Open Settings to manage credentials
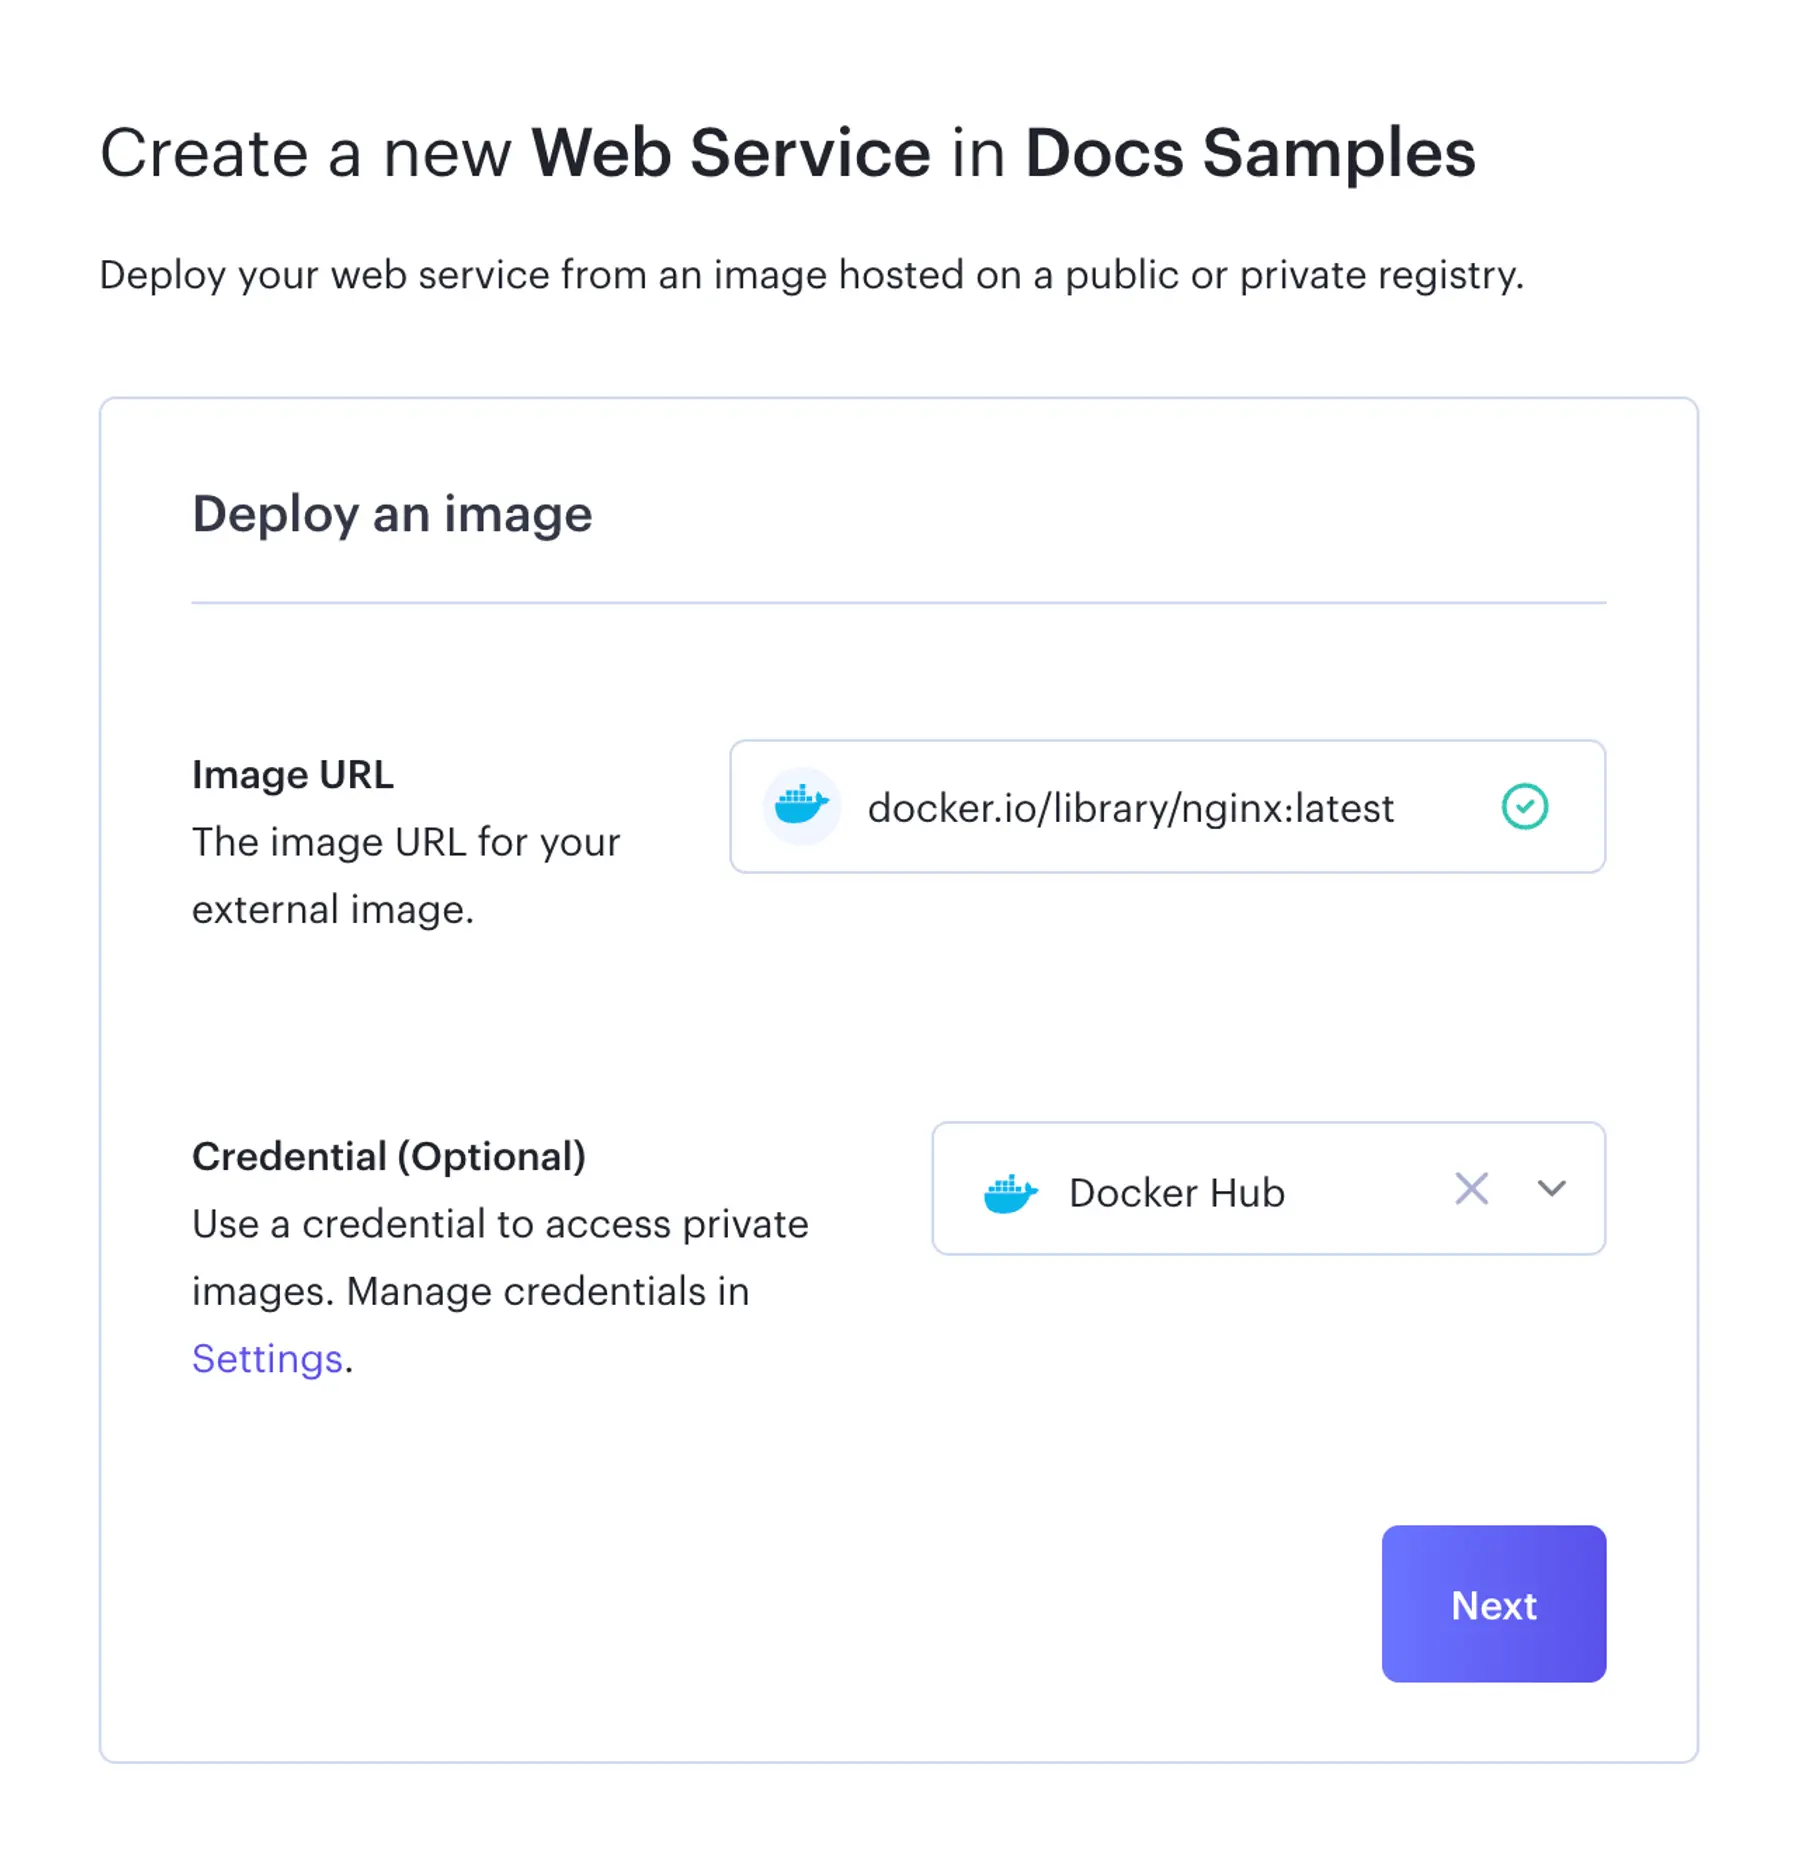The width and height of the screenshot is (1800, 1873). point(266,1357)
